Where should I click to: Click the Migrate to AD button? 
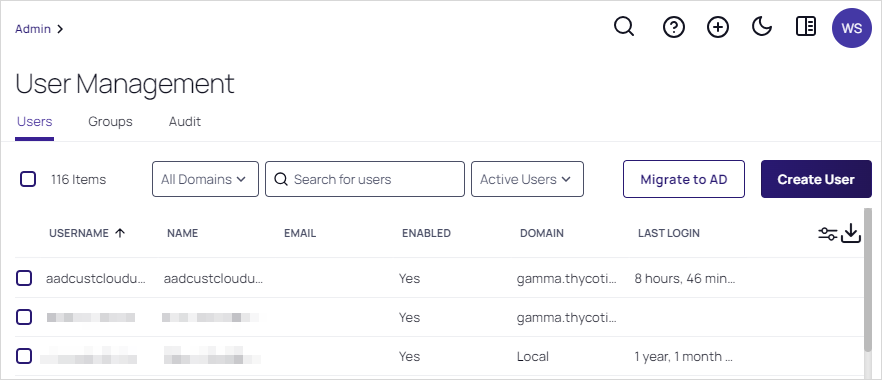click(x=683, y=179)
